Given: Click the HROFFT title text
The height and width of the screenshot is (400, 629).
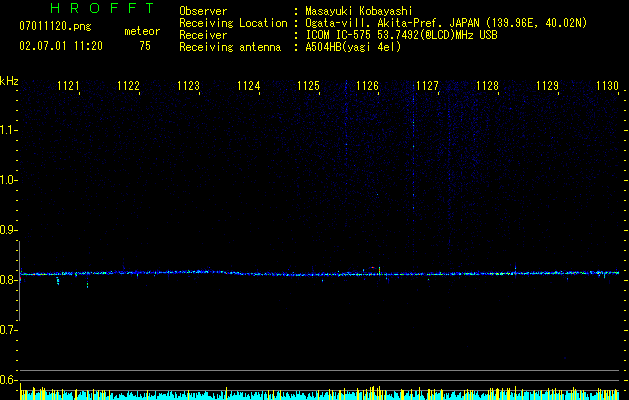Looking at the screenshot, I should pyautogui.click(x=103, y=8).
